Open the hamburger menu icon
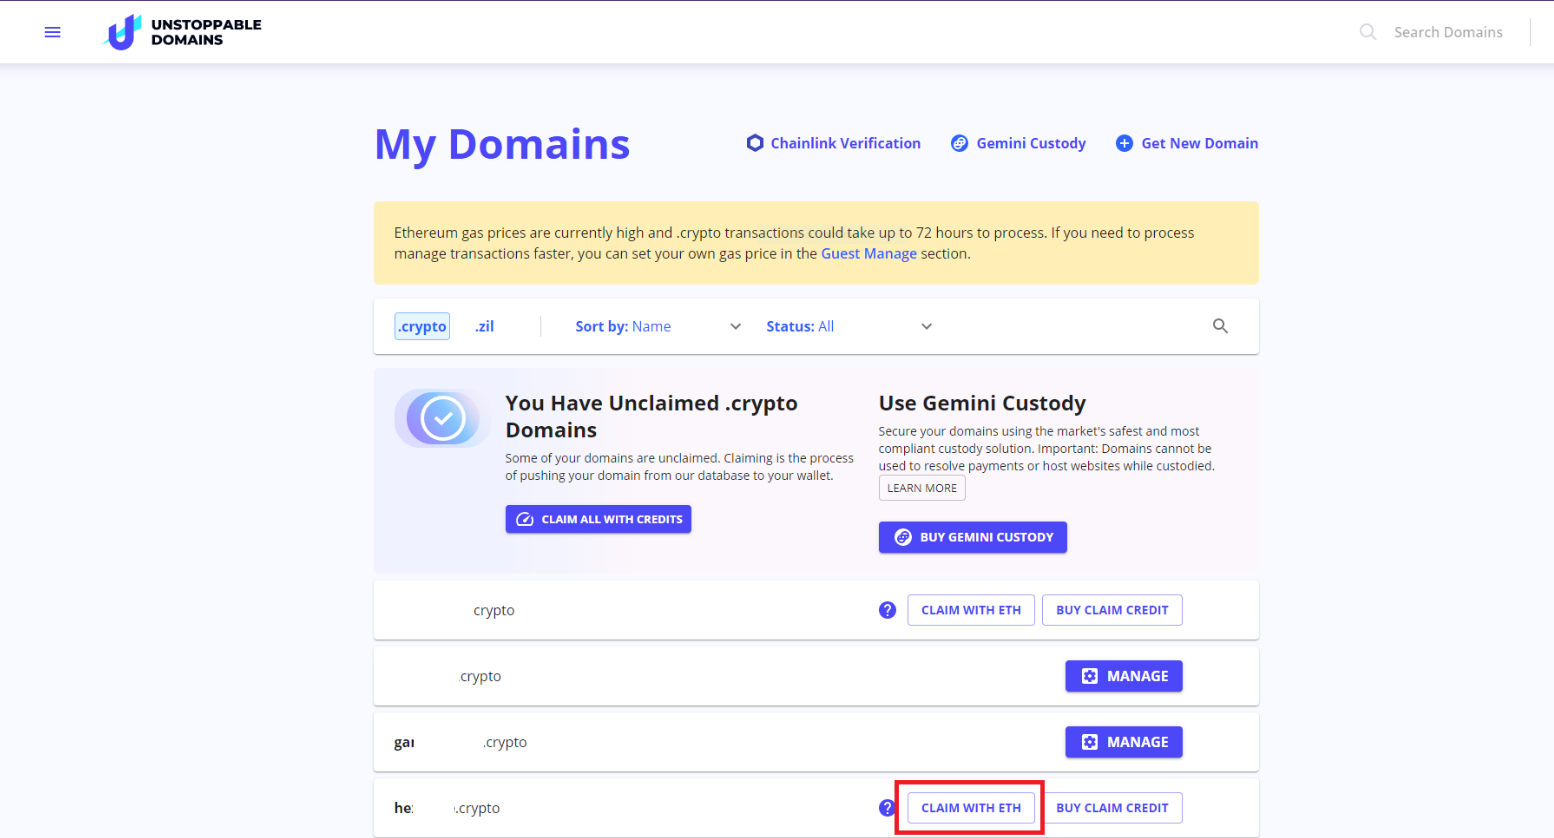The width and height of the screenshot is (1554, 838). [x=53, y=32]
